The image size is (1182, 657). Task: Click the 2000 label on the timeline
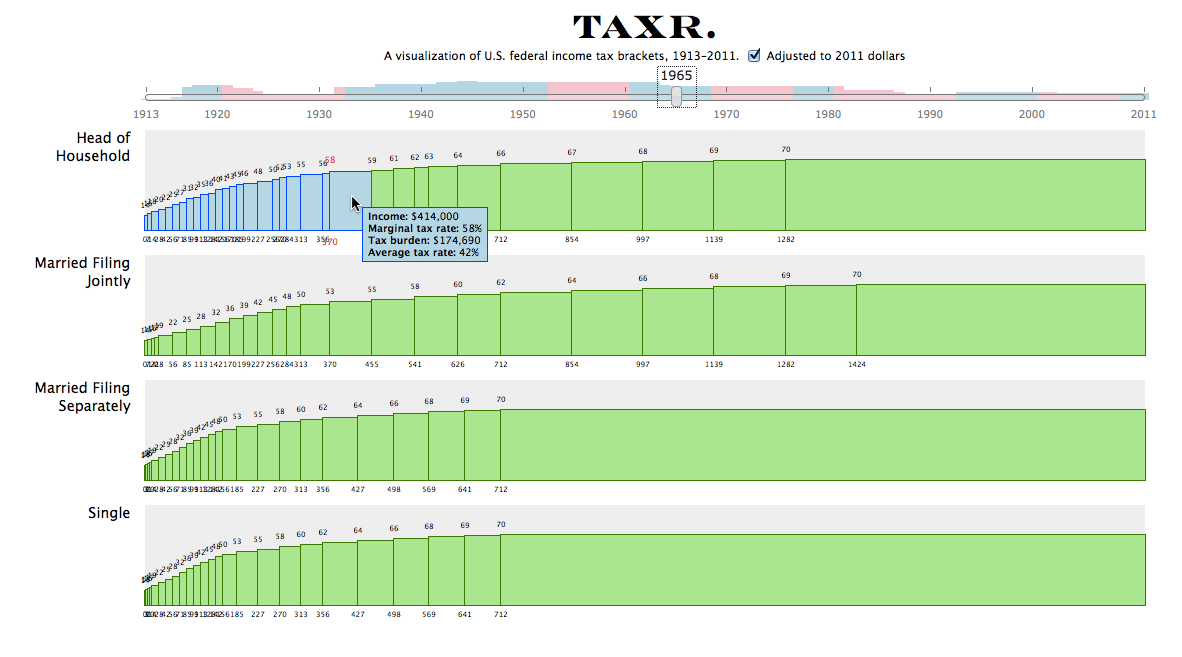[1032, 114]
